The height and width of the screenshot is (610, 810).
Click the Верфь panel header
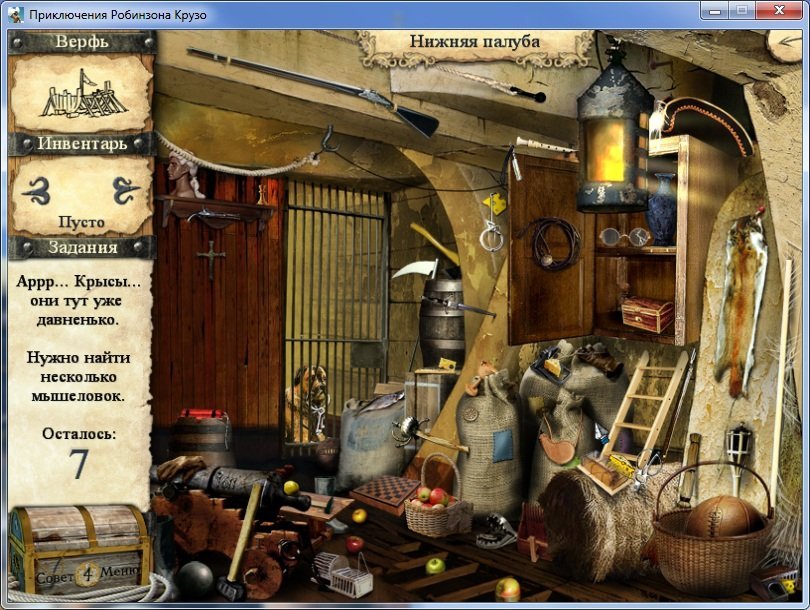pyautogui.click(x=82, y=41)
